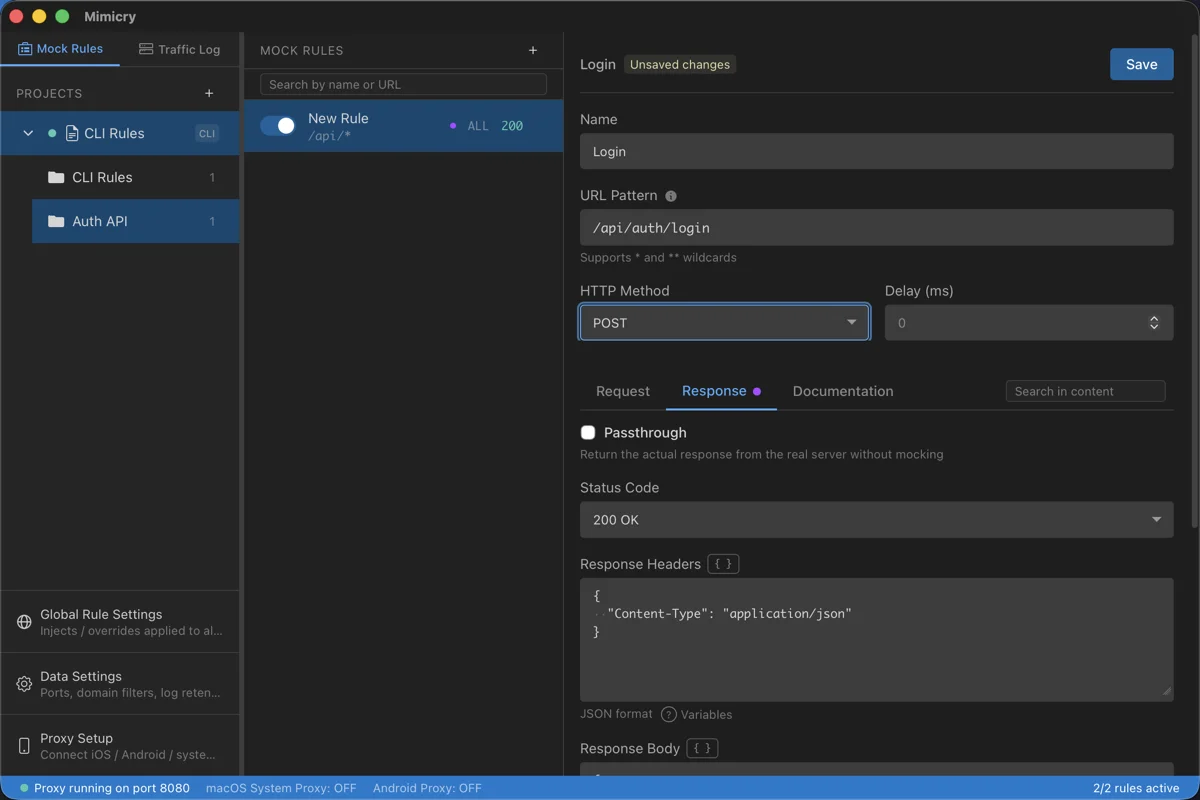
Task: Click the Global Rule Settings globe icon
Action: (24, 622)
